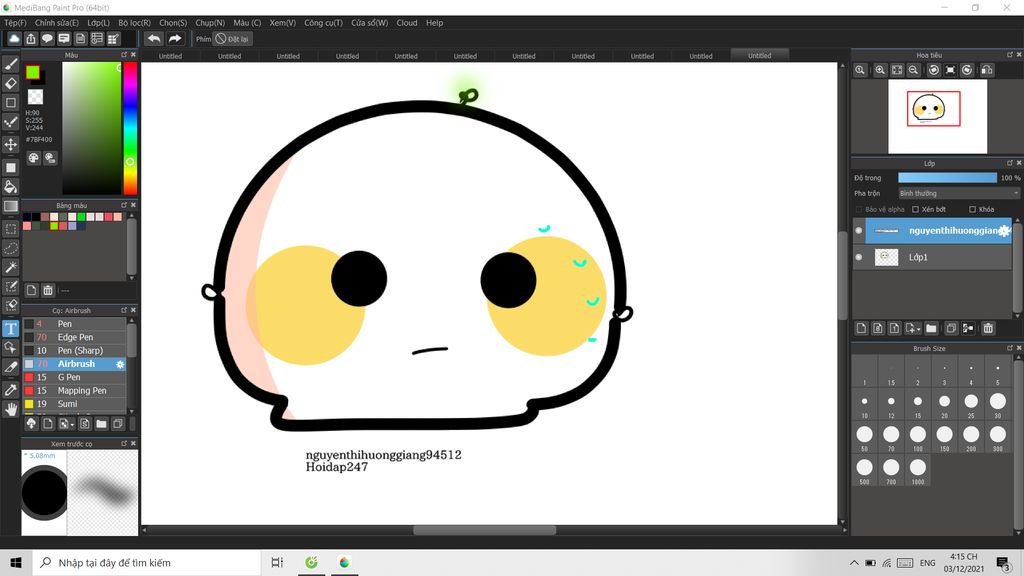This screenshot has height=576, width=1024.
Task: Open the Tệp(F) menu
Action: [x=16, y=23]
